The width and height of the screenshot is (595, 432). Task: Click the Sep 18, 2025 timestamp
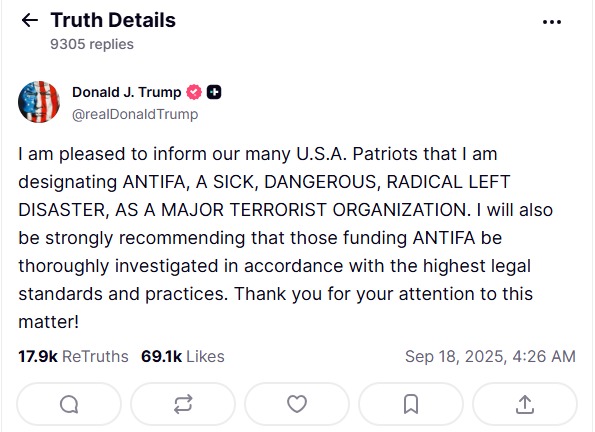[x=490, y=356]
